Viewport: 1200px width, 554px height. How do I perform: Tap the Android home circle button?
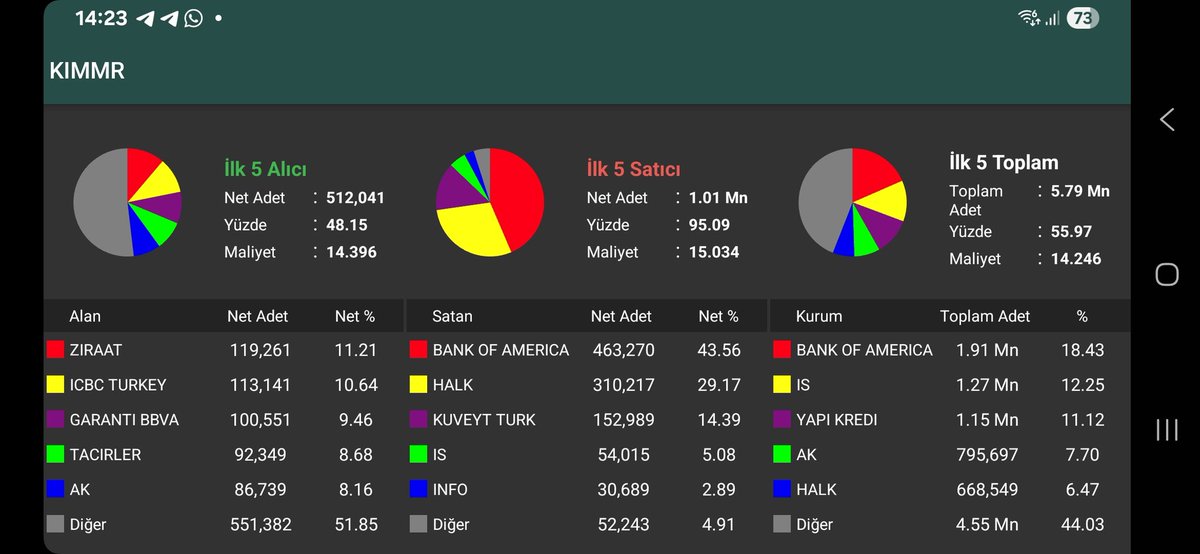pos(1166,275)
